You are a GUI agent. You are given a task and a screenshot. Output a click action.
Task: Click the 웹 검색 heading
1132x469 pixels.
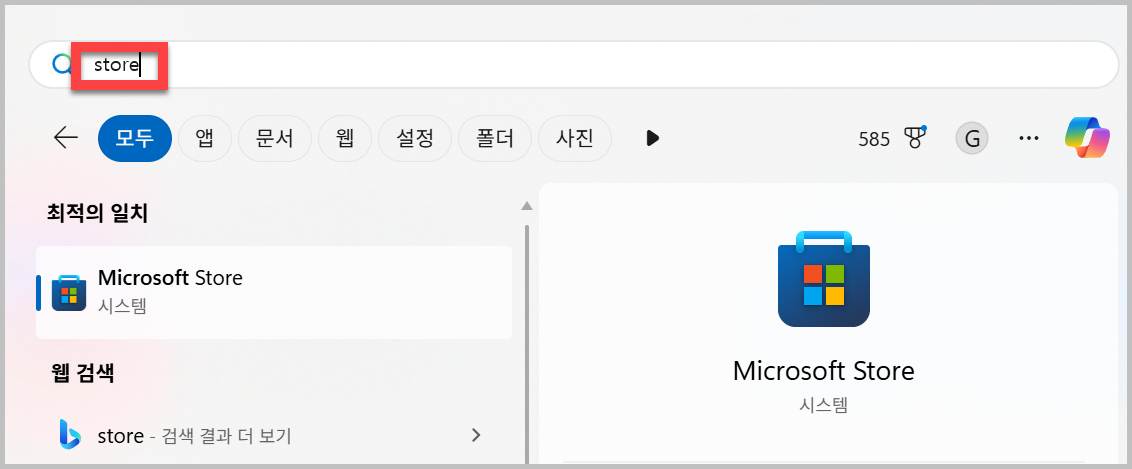point(83,373)
